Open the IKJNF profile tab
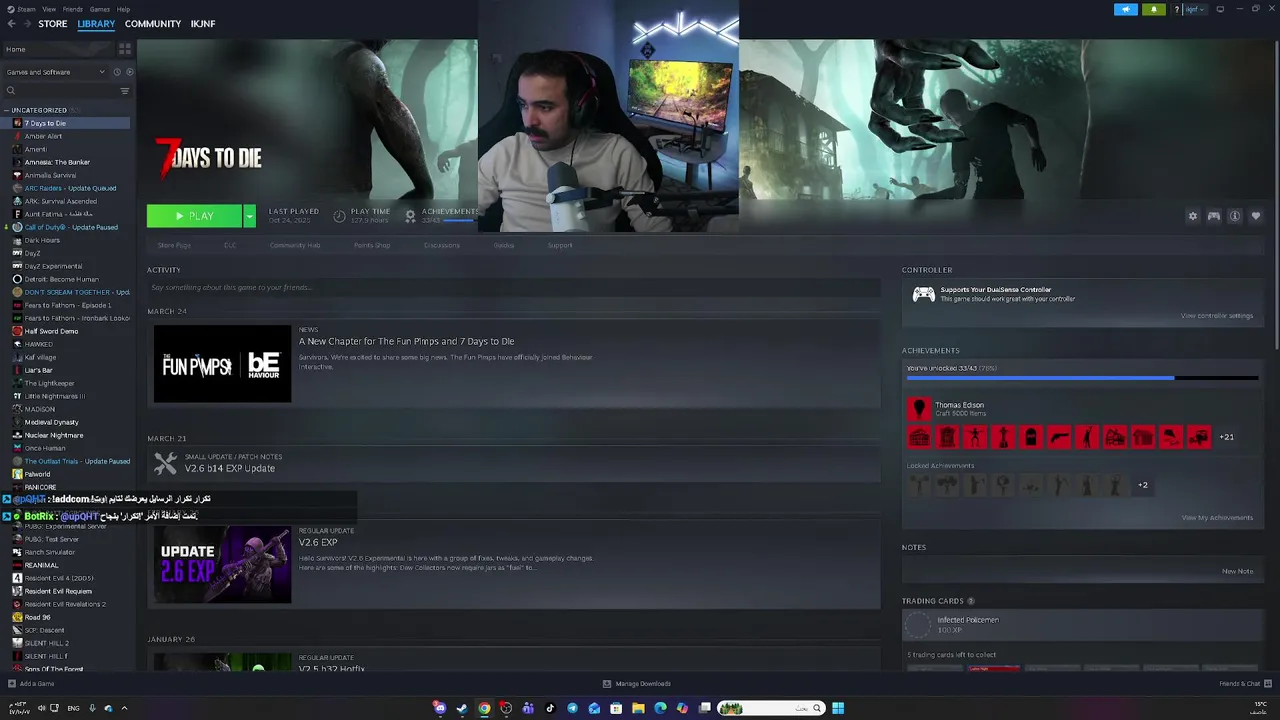The width and height of the screenshot is (1280, 720). pyautogui.click(x=203, y=24)
